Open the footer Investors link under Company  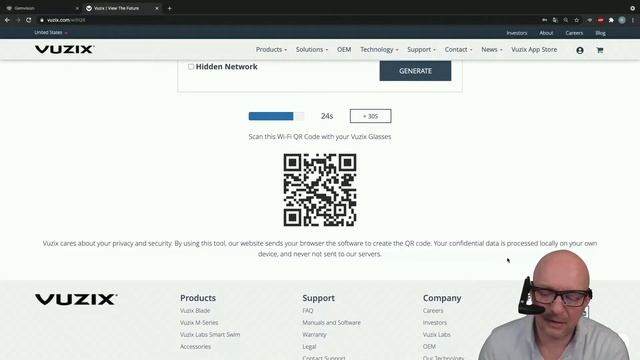tap(435, 322)
